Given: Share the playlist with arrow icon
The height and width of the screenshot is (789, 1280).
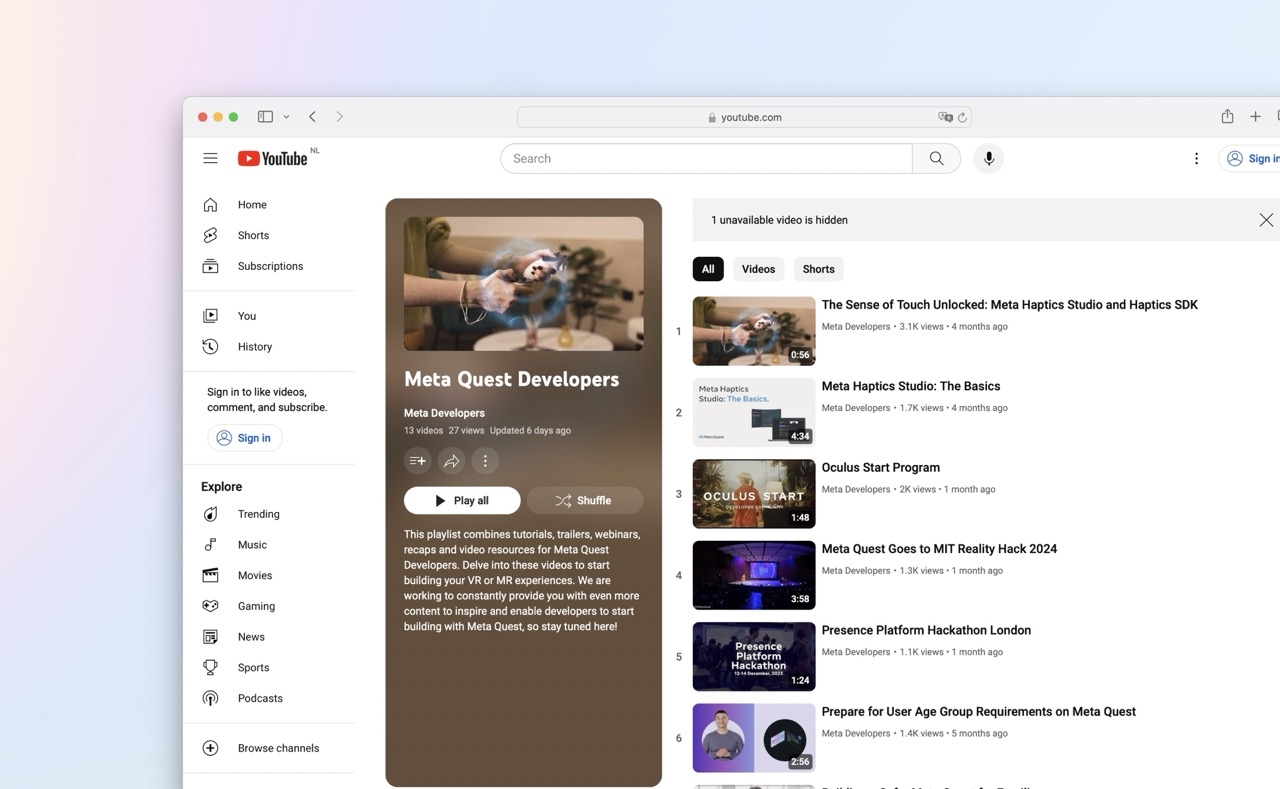Looking at the screenshot, I should (452, 461).
